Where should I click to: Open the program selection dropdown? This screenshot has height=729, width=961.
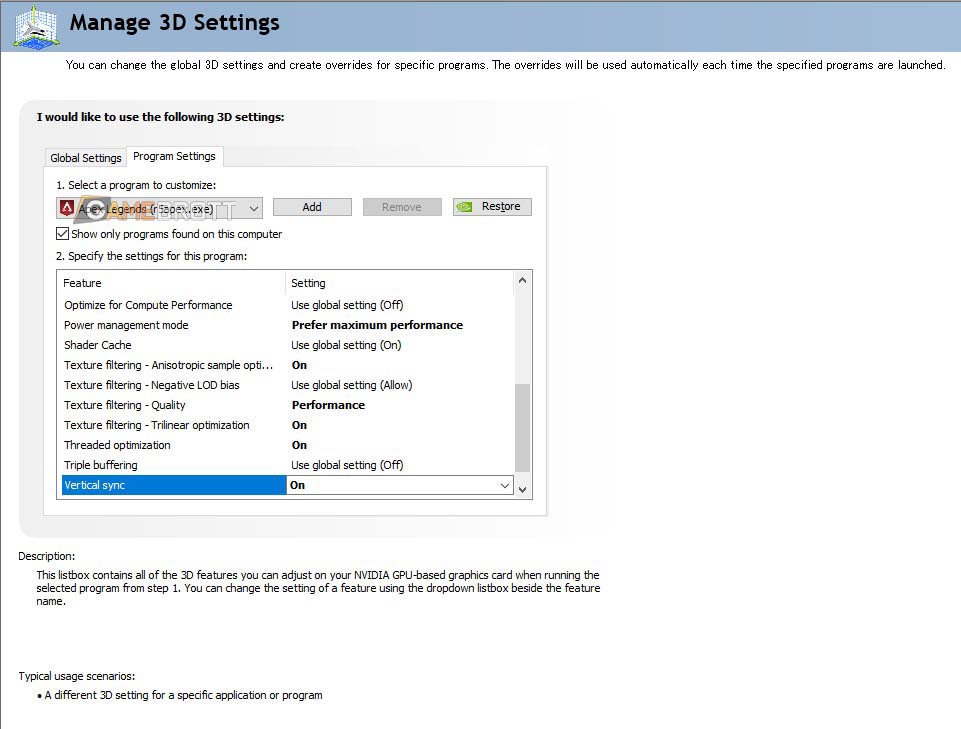254,208
